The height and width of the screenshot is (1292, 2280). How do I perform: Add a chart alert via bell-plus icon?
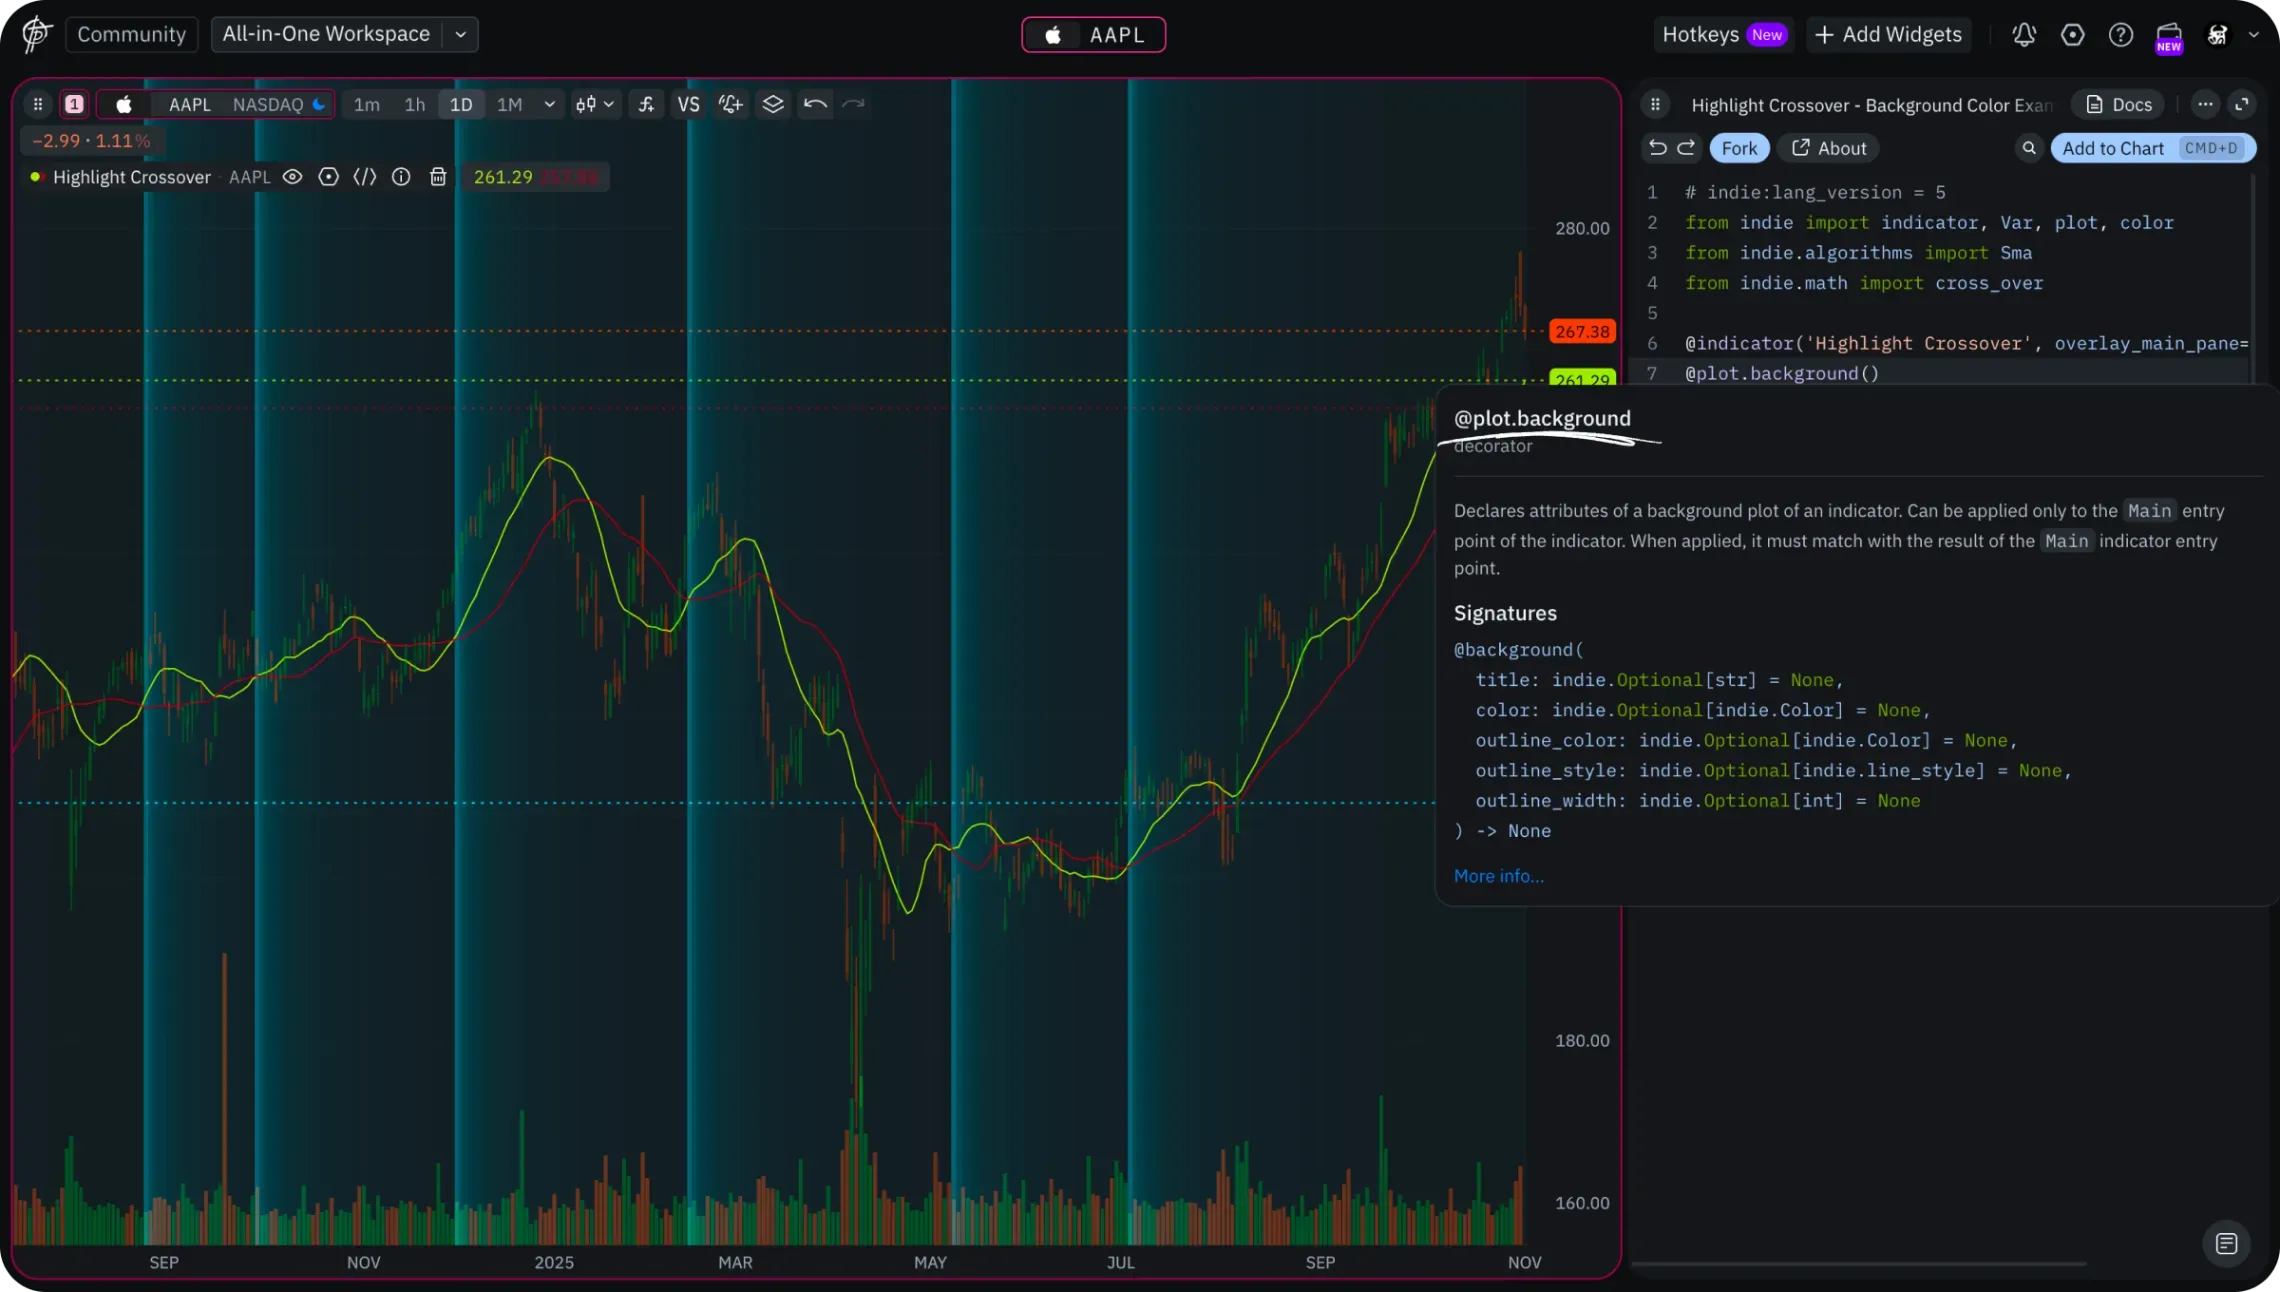731,104
